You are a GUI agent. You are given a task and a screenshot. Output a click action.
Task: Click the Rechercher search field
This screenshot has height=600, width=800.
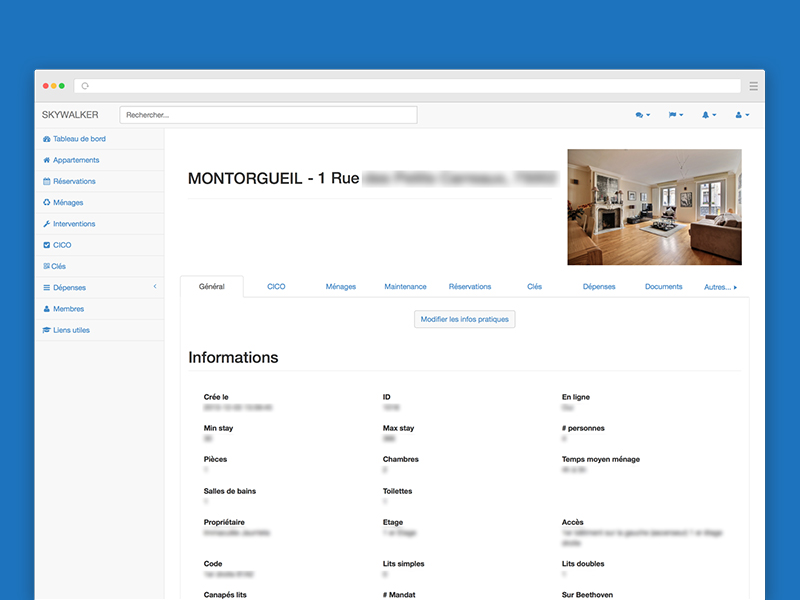[268, 115]
